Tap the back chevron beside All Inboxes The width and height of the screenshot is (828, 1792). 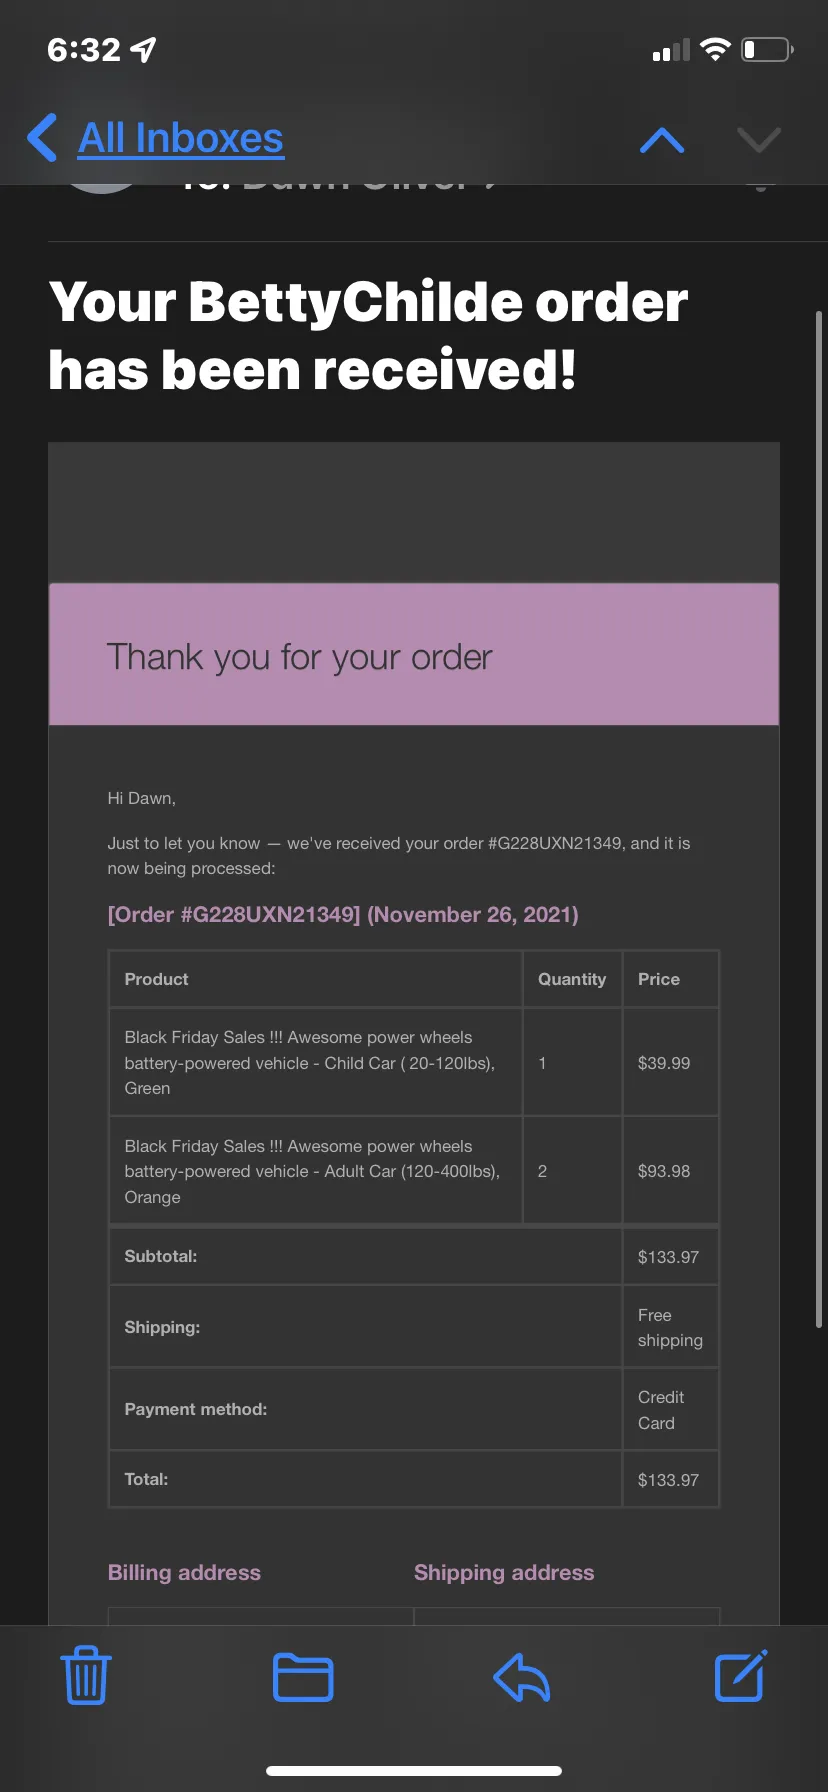point(42,138)
